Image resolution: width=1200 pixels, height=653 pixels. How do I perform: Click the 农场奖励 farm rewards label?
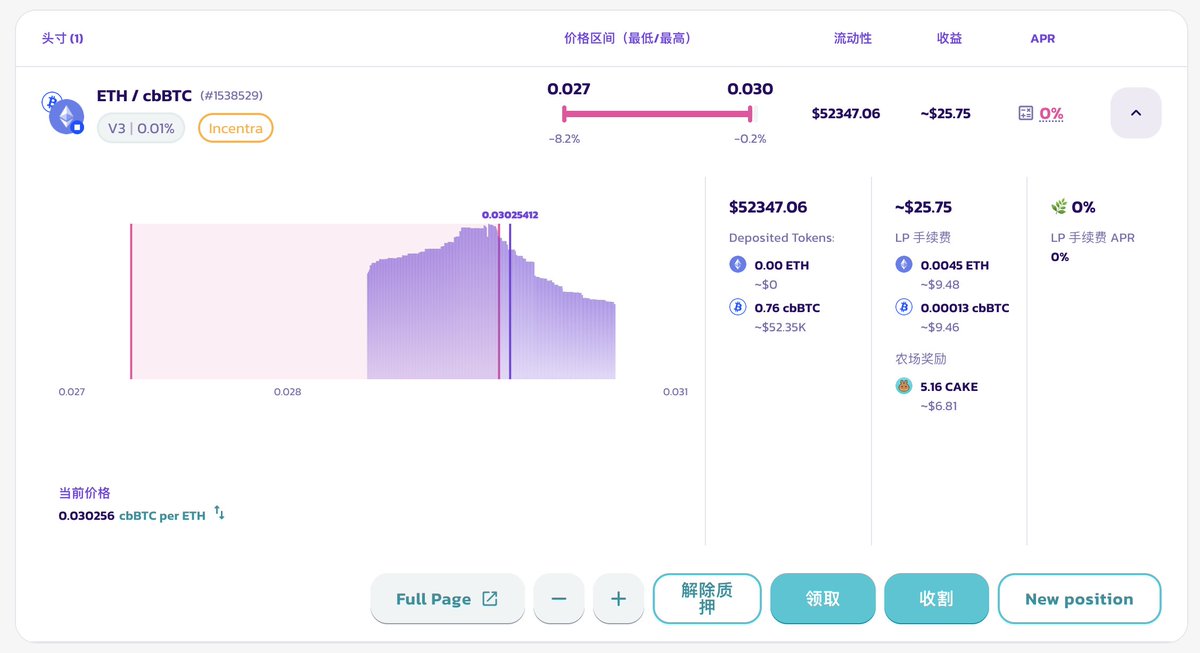[920, 358]
